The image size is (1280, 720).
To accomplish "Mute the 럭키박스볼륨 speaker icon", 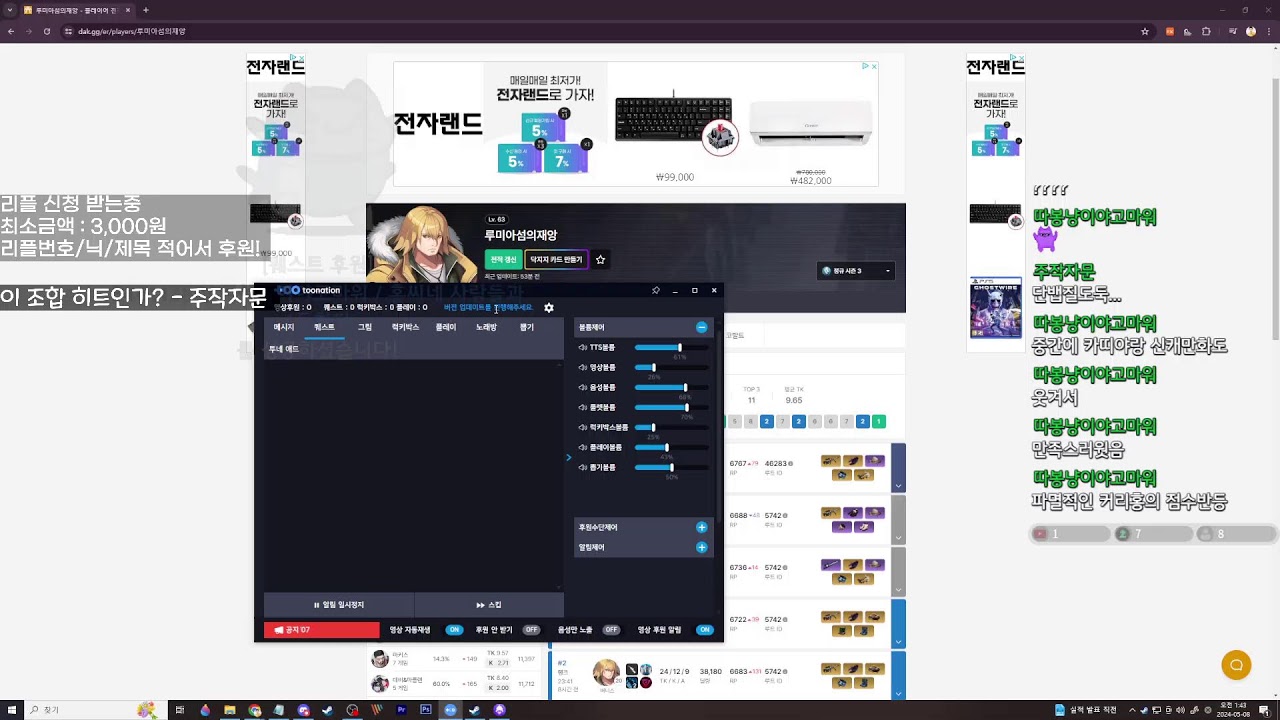I will [x=582, y=427].
